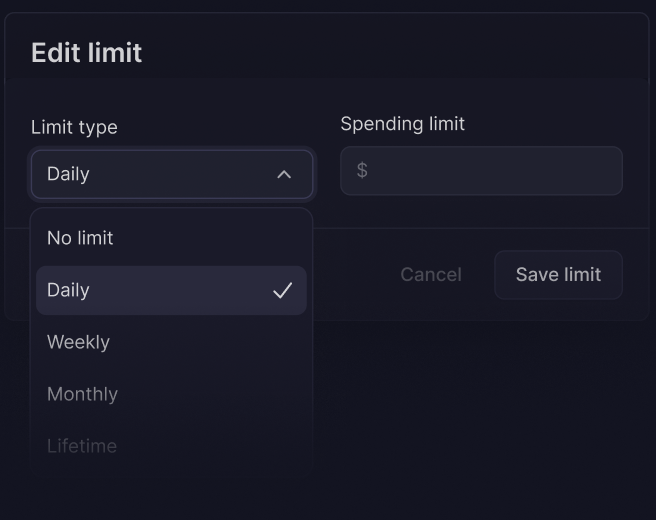The image size is (656, 520).
Task: Click the "Spending limit" field label
Action: (x=402, y=124)
